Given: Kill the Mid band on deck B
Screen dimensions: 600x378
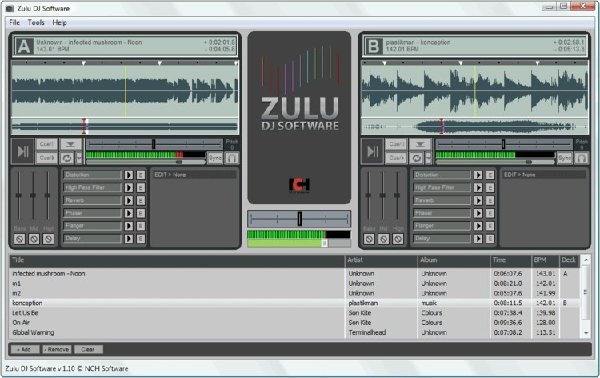Looking at the screenshot, I should tap(383, 239).
